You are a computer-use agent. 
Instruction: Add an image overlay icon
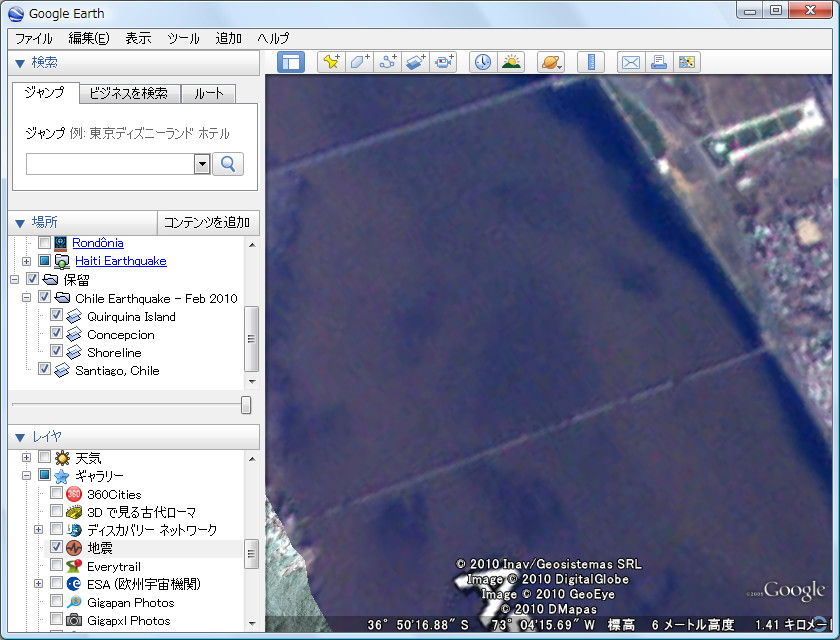(416, 62)
